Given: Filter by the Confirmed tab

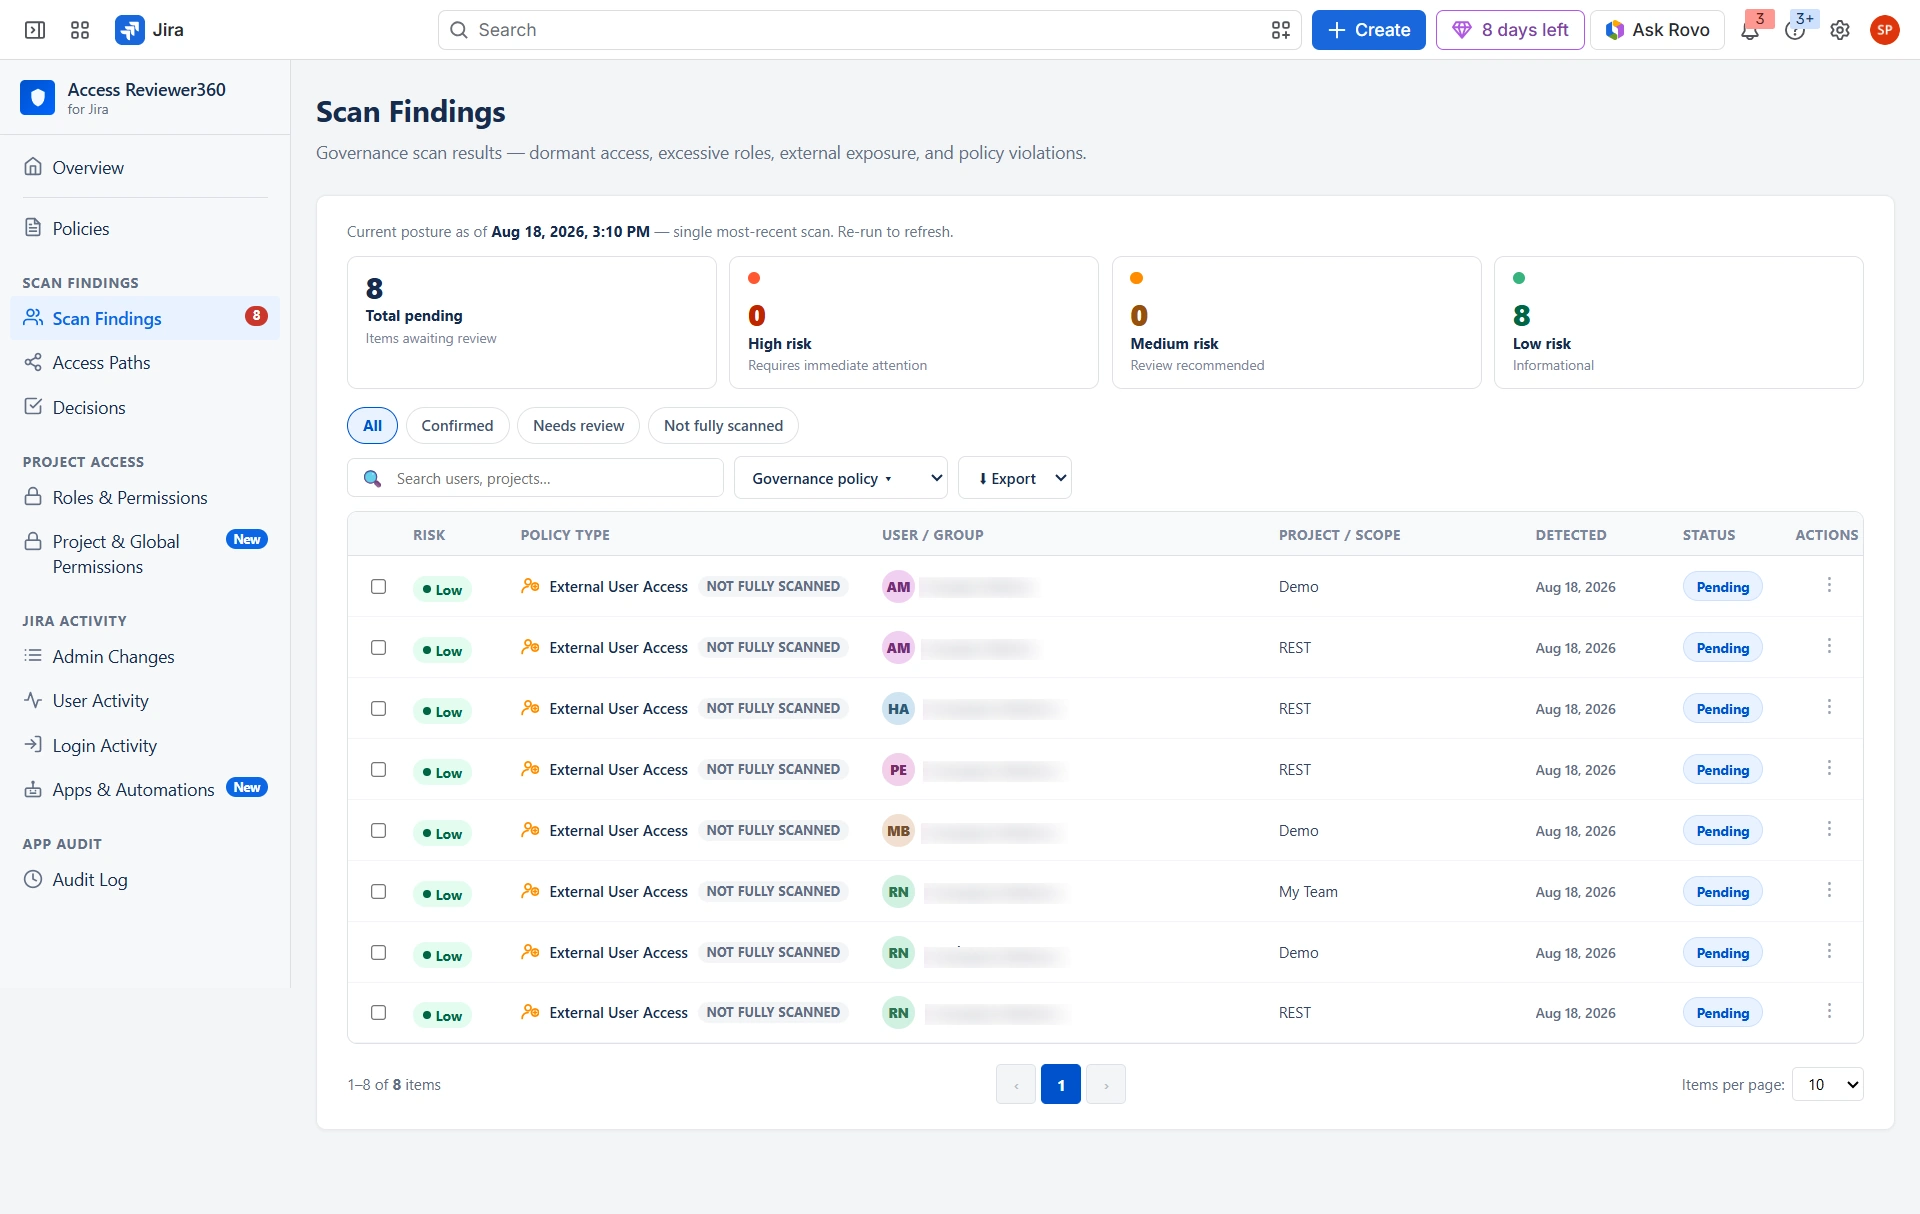Looking at the screenshot, I should pos(457,426).
